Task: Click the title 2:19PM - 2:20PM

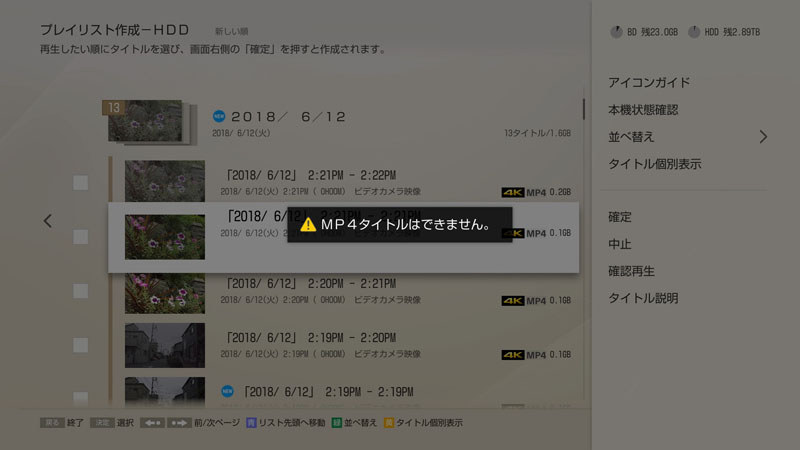Action: (x=311, y=338)
